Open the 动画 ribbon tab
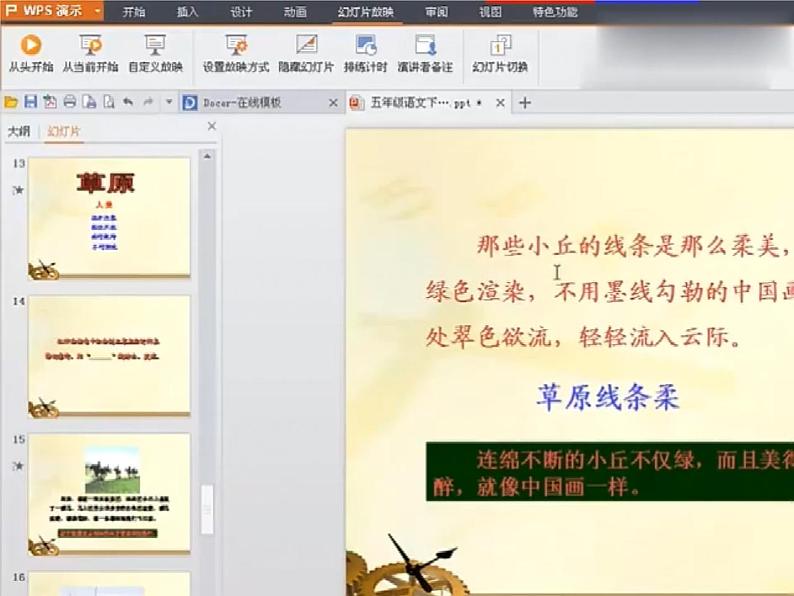 point(295,12)
